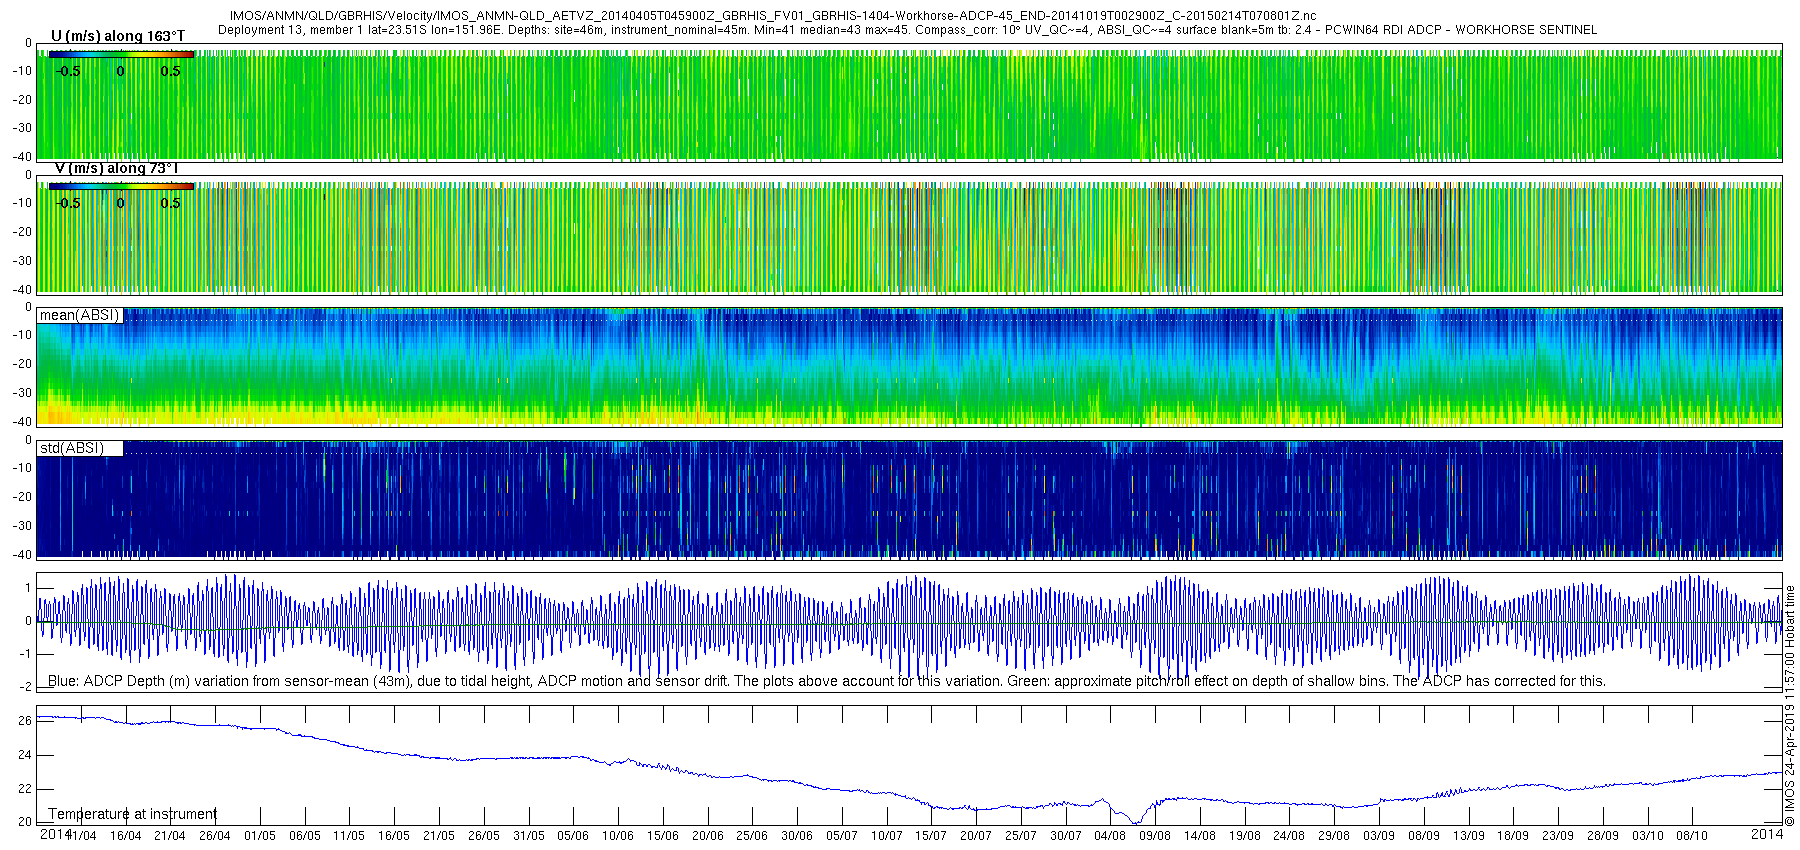Screen dimensions: 1800x850
Task: Click the 2014 year label at bottom right
Action: coord(1767,834)
